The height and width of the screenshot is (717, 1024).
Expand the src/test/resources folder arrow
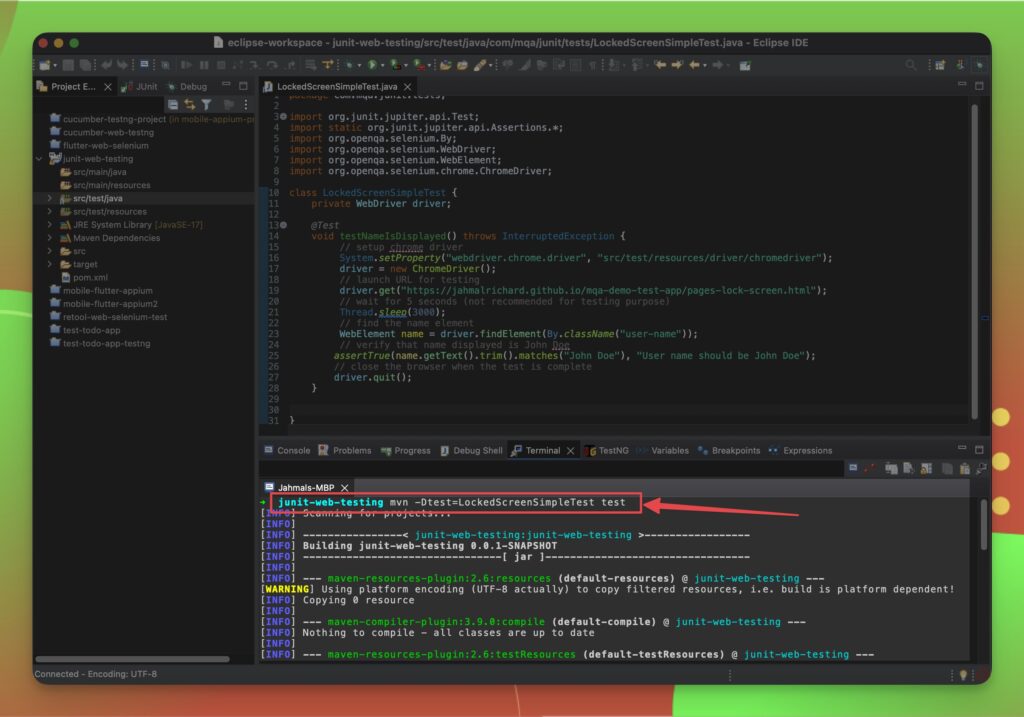[50, 211]
